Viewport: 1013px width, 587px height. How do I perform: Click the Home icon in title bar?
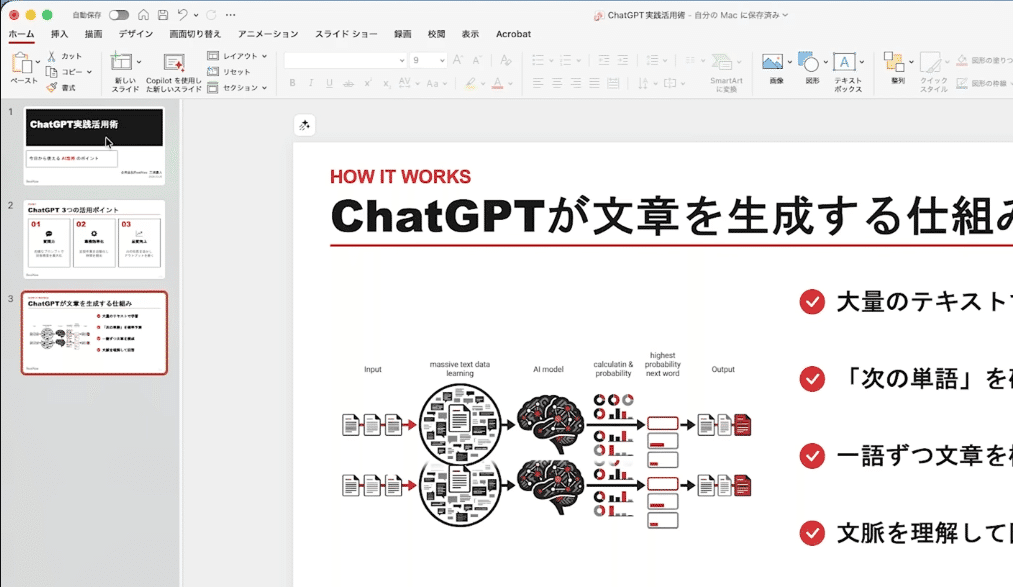143,15
